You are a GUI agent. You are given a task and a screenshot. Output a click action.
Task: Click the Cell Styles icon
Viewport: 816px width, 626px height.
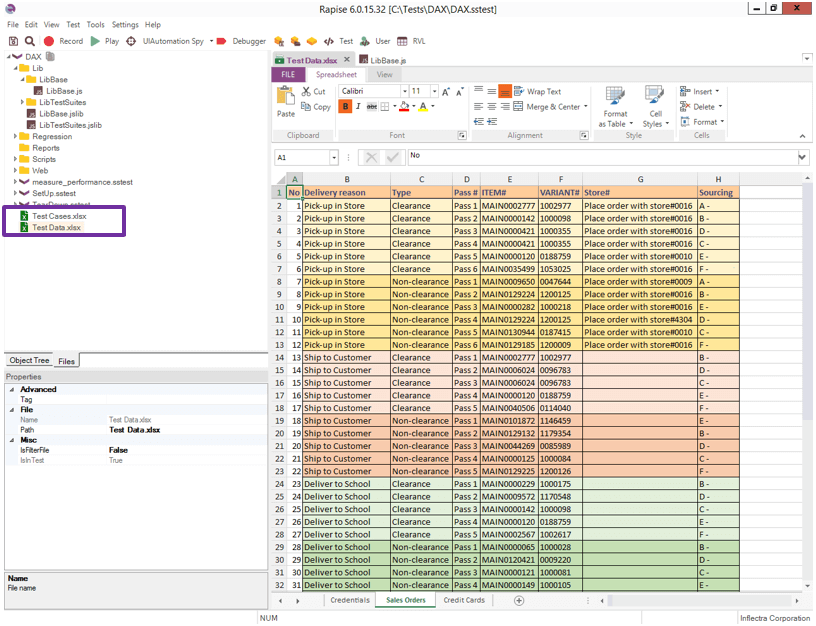(x=654, y=96)
